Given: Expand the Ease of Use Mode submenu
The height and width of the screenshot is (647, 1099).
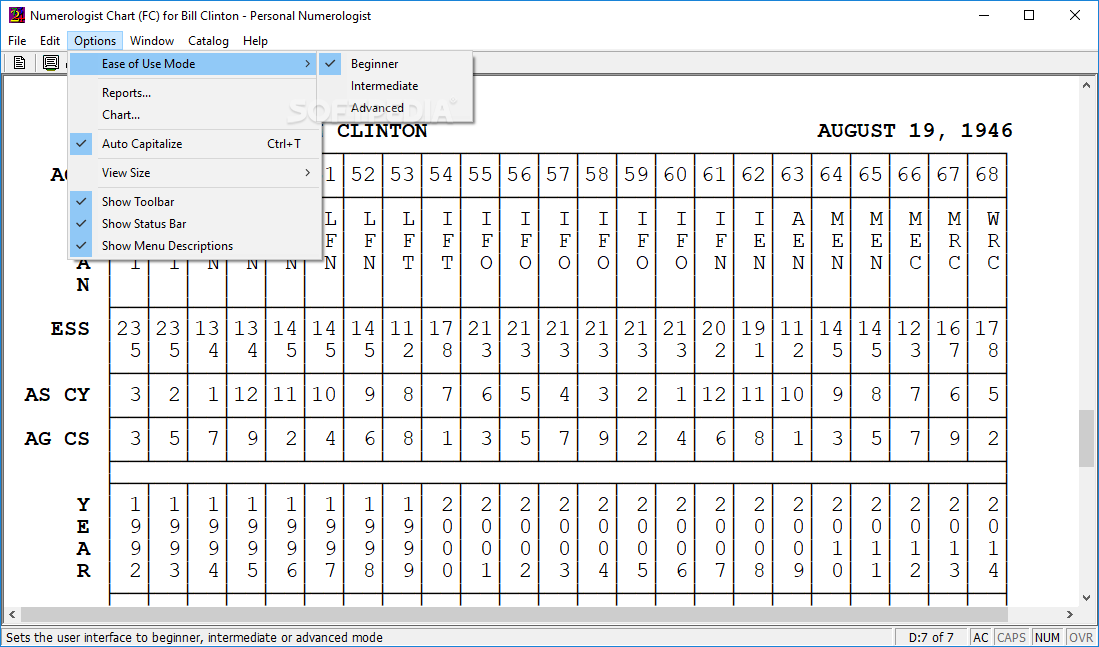Looking at the screenshot, I should [195, 64].
